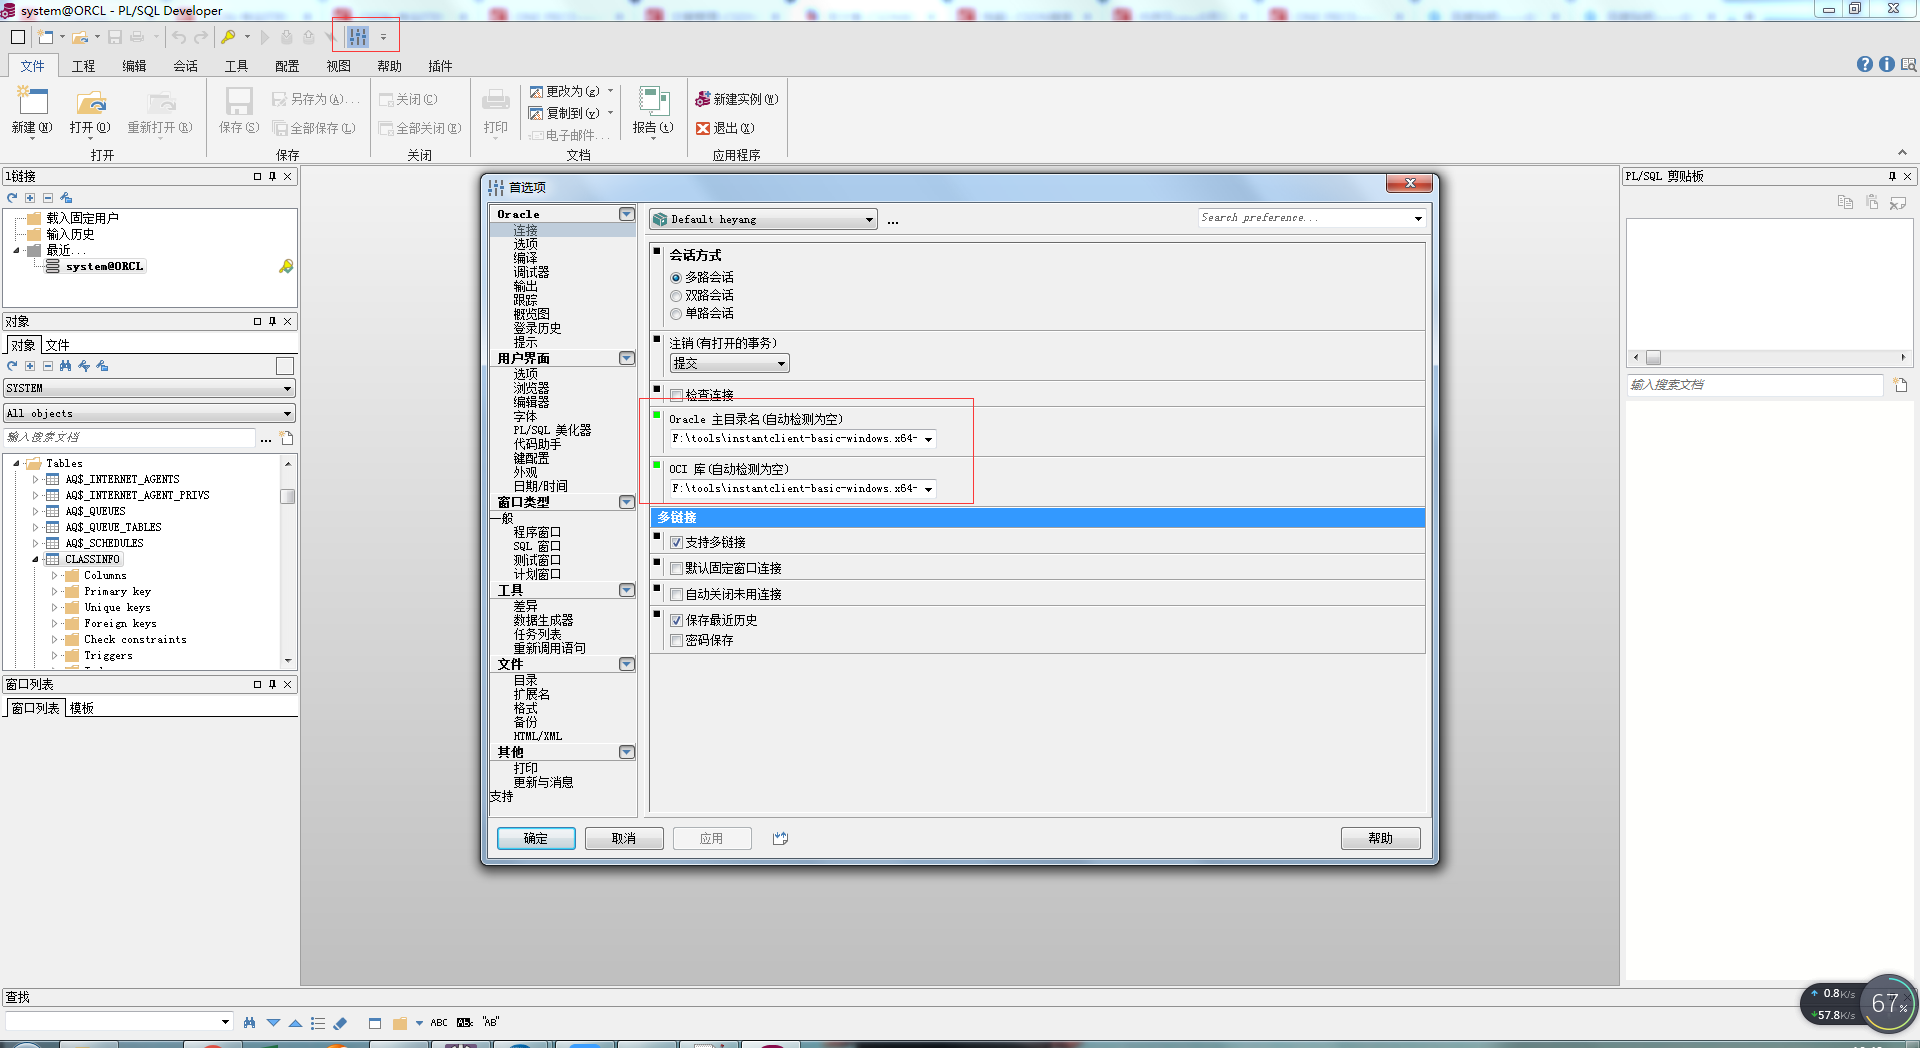
Task: Click the reset-preferences icon beside 应用 button
Action: pyautogui.click(x=781, y=838)
